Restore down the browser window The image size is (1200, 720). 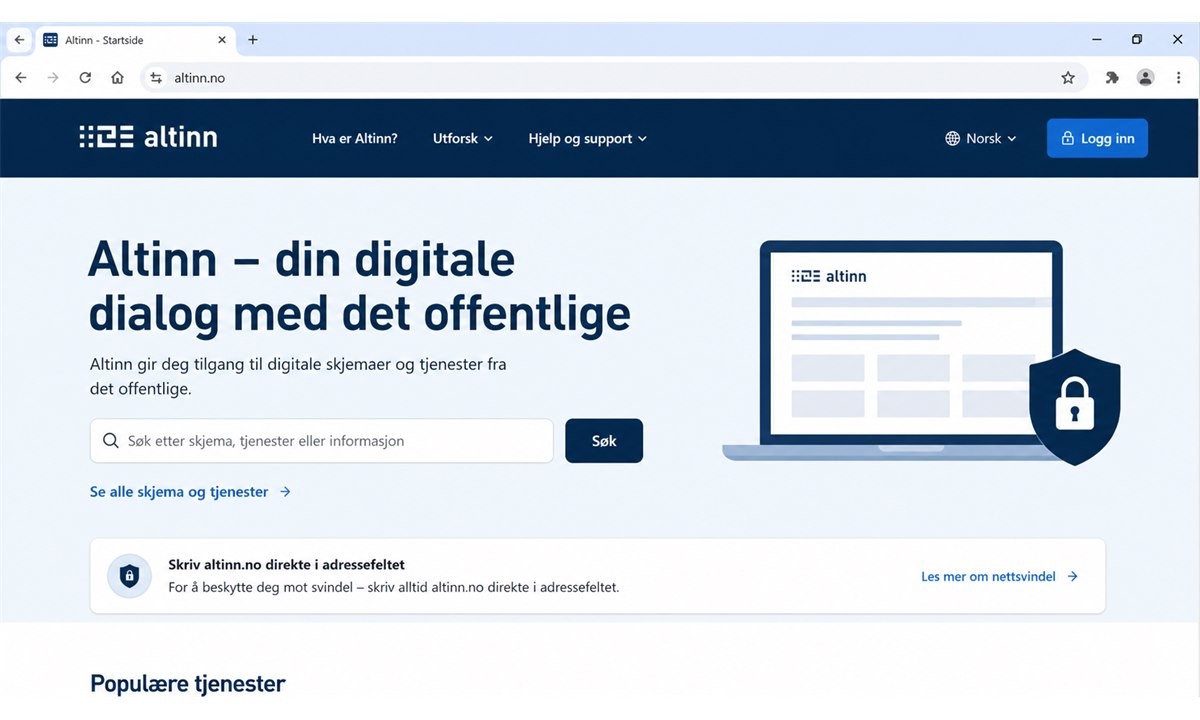pos(1137,40)
